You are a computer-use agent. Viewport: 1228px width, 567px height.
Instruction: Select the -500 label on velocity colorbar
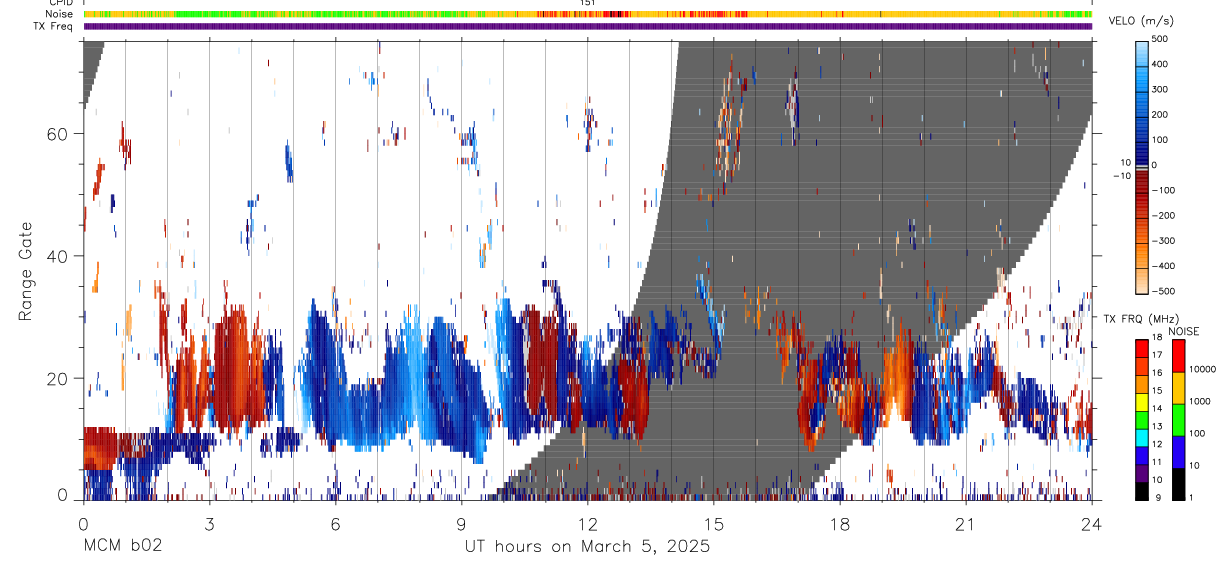[1163, 292]
